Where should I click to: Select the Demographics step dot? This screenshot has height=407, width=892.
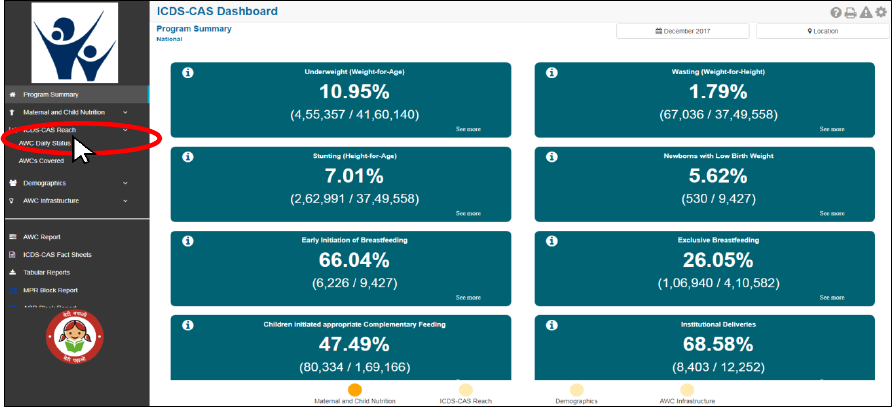576,390
